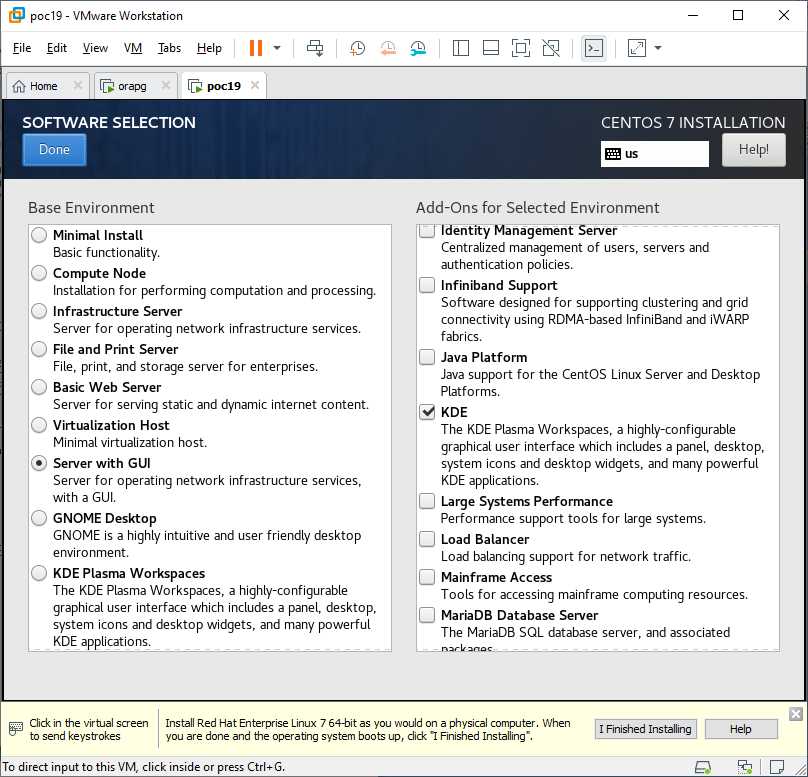Click Help in the install hint bar
The height and width of the screenshot is (777, 808).
pyautogui.click(x=740, y=729)
